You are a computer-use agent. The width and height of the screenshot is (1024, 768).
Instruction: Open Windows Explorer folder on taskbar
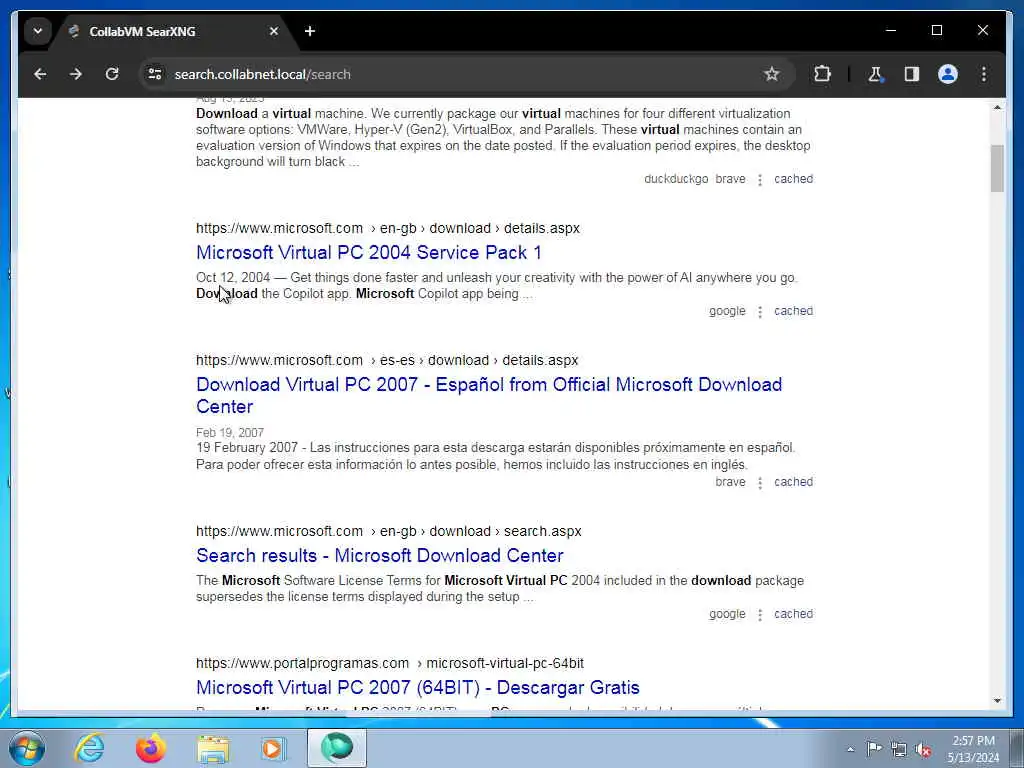(213, 748)
